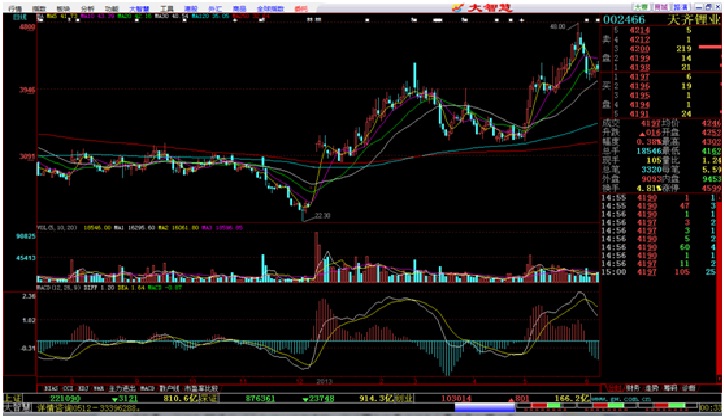Select the 散户线 indicator tab
The image size is (724, 418).
click(x=169, y=389)
